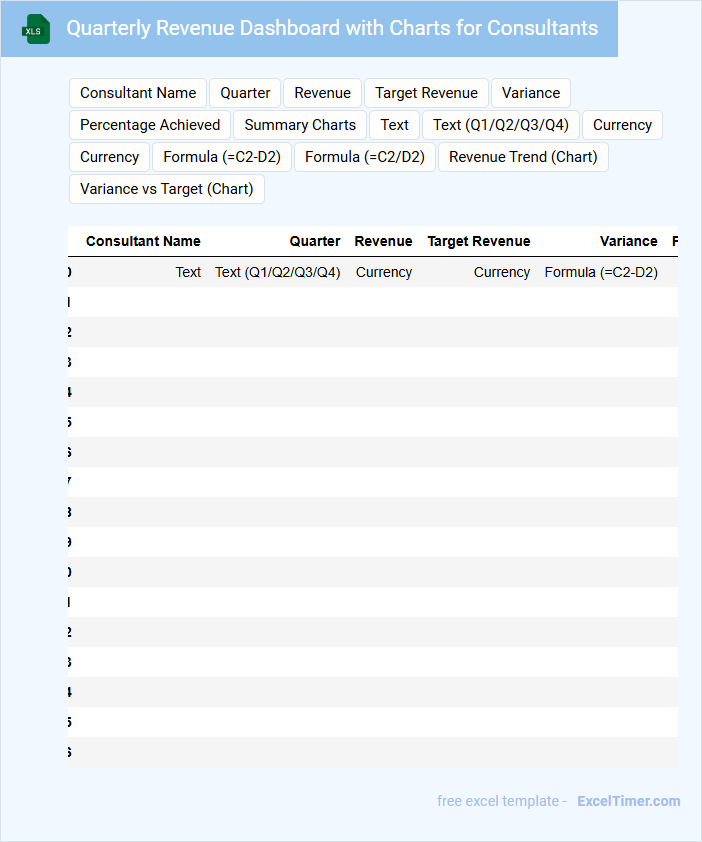
Task: Click the Currency cell under Target Revenue
Action: pyautogui.click(x=502, y=272)
